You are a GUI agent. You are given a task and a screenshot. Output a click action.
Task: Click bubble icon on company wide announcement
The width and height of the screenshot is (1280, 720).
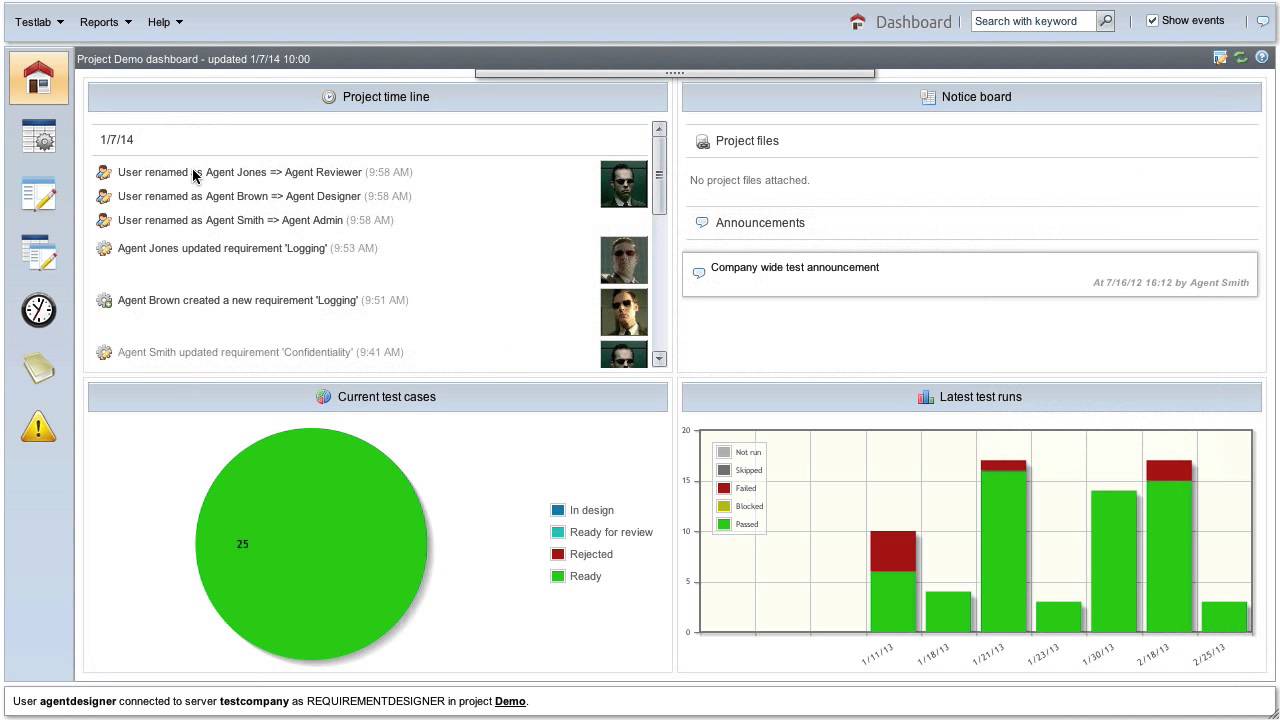point(699,273)
